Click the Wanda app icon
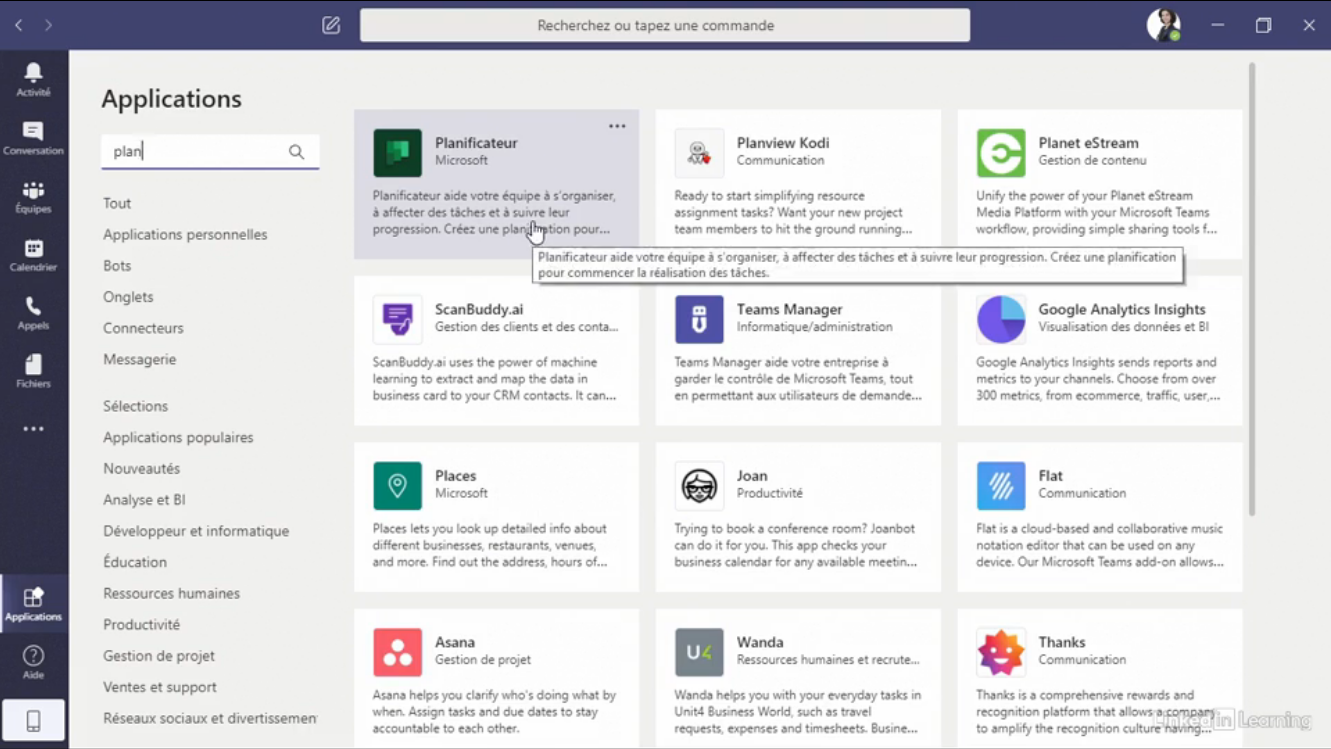 click(699, 653)
